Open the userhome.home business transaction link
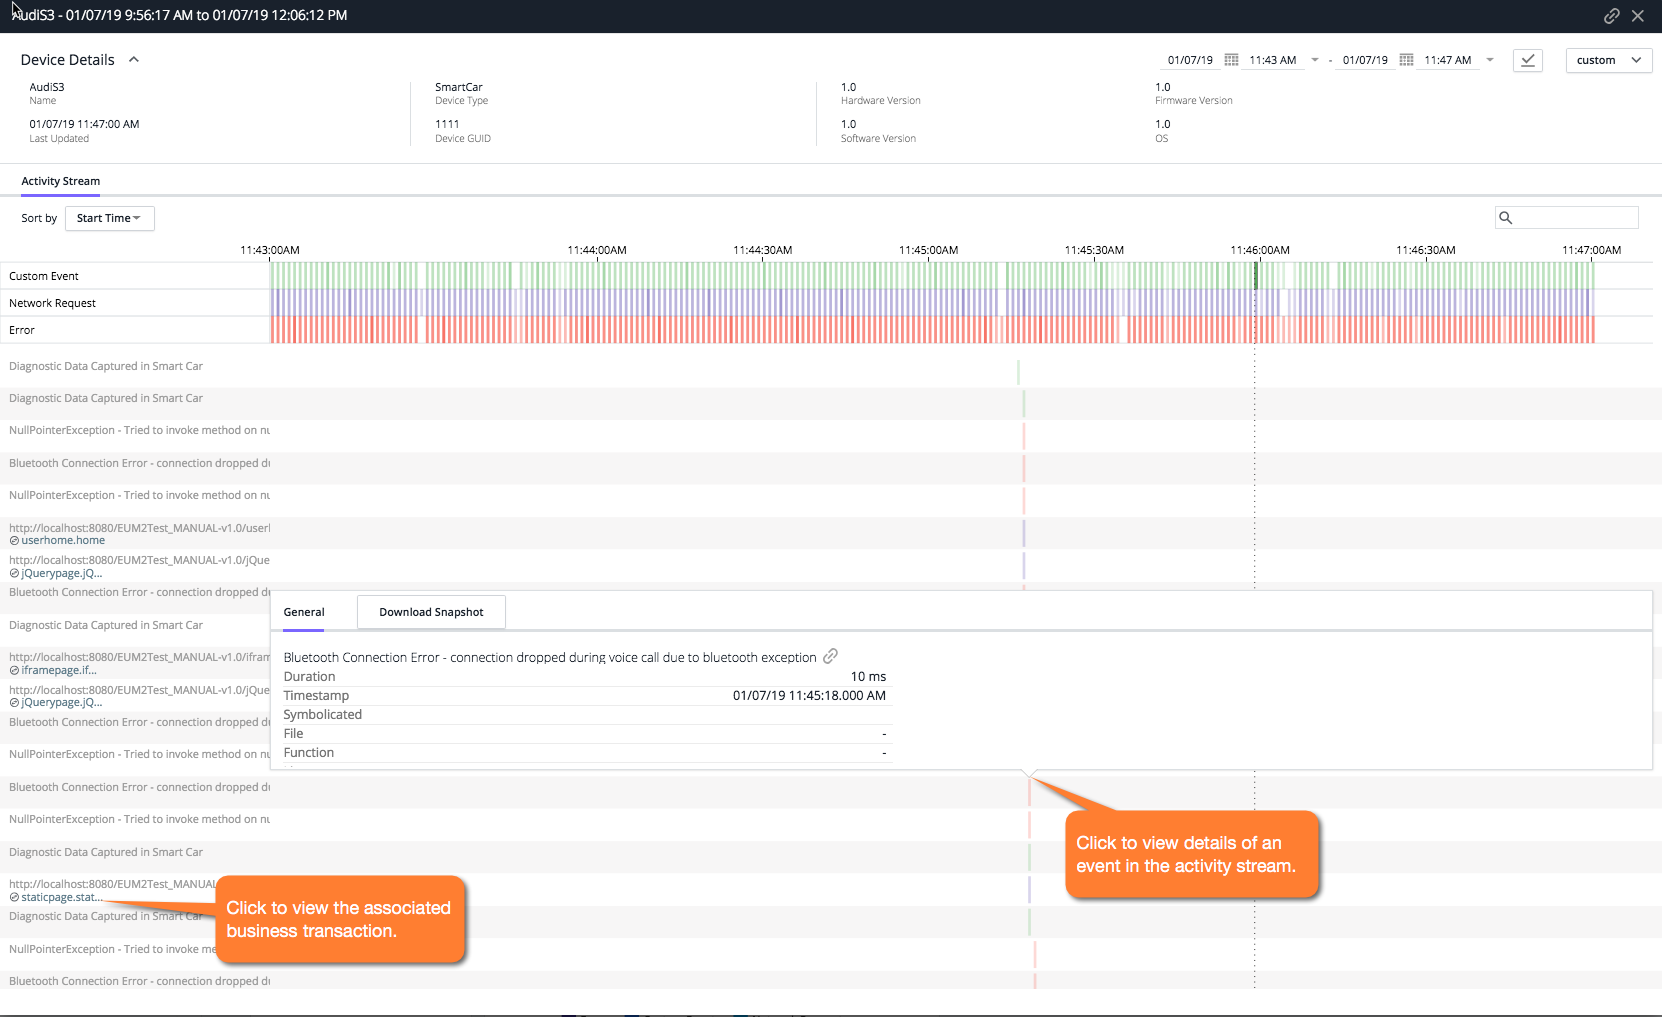Viewport: 1662px width, 1017px height. click(x=63, y=541)
